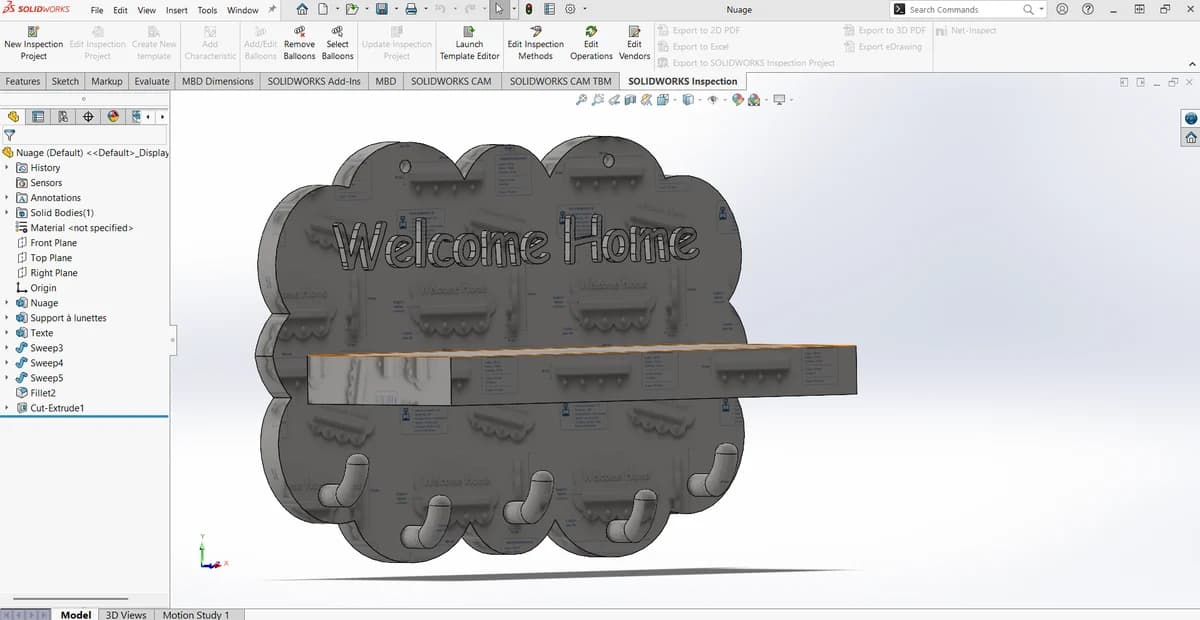The width and height of the screenshot is (1200, 620).
Task: Click the Save icon
Action: [x=381, y=9]
